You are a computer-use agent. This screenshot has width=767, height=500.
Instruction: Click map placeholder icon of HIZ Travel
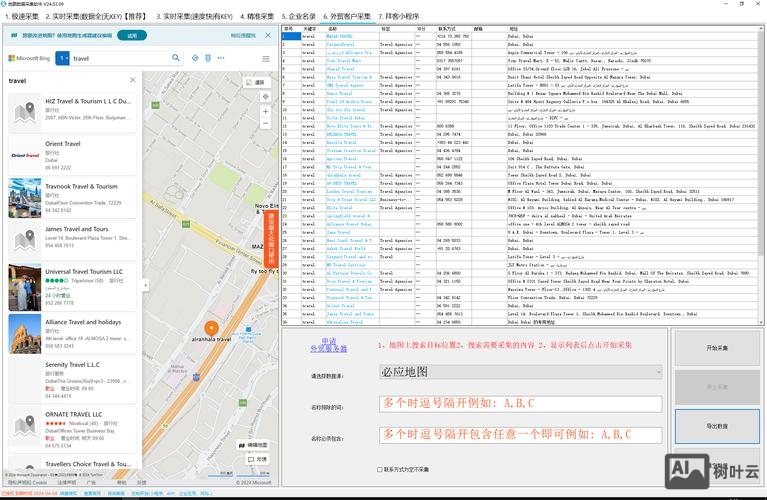(25, 112)
